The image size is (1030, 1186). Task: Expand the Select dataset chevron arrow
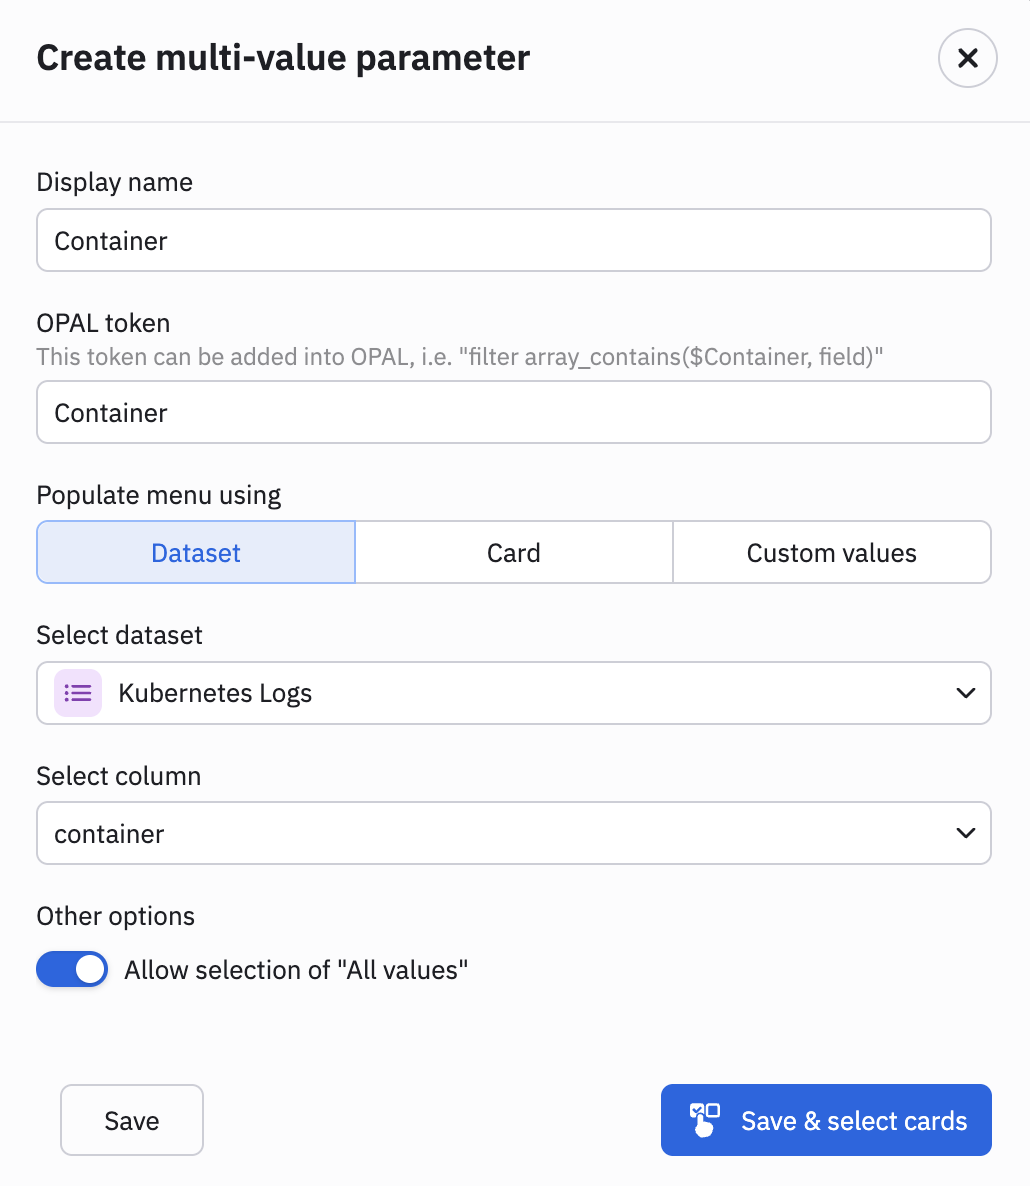(966, 693)
